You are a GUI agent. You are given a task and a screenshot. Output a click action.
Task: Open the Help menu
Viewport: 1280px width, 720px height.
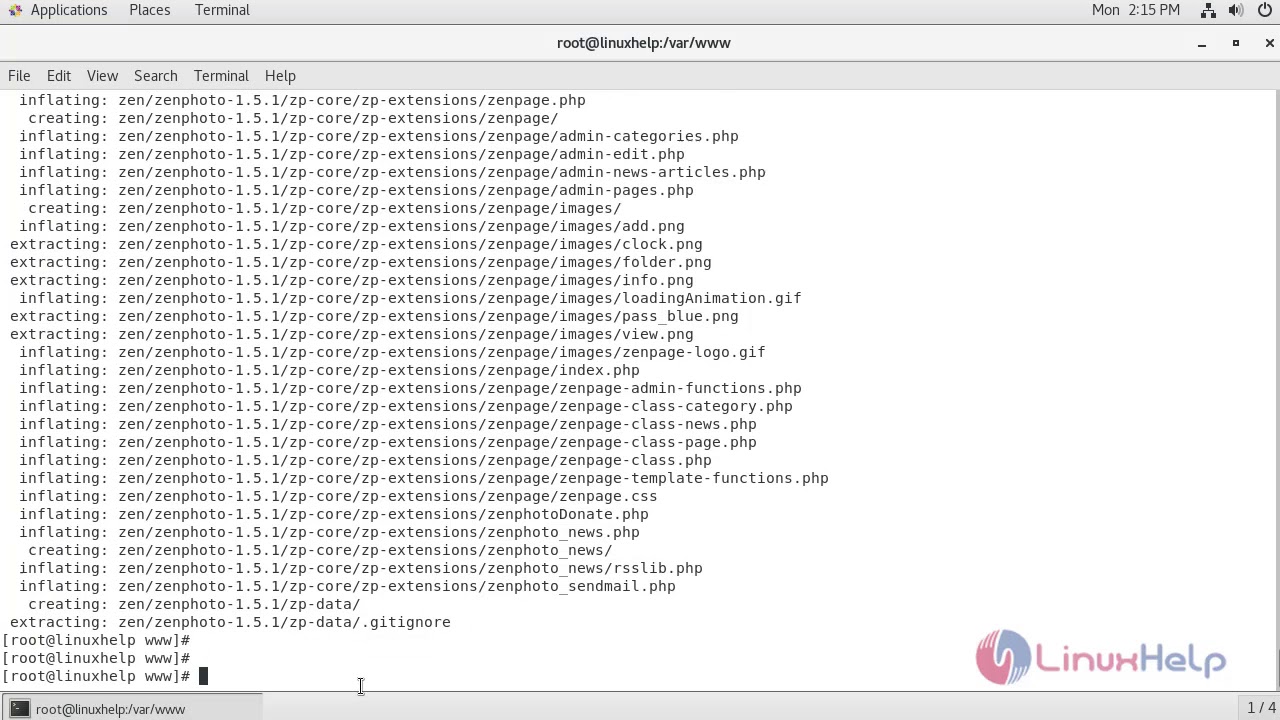coord(280,76)
